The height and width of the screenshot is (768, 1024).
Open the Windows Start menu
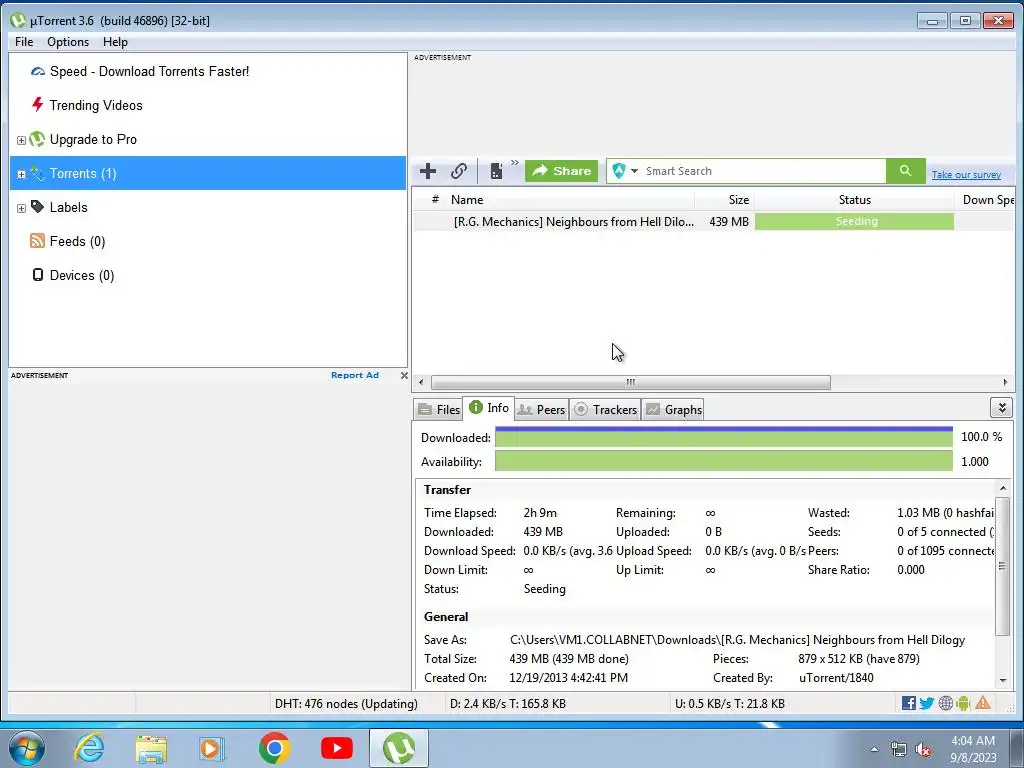[27, 748]
